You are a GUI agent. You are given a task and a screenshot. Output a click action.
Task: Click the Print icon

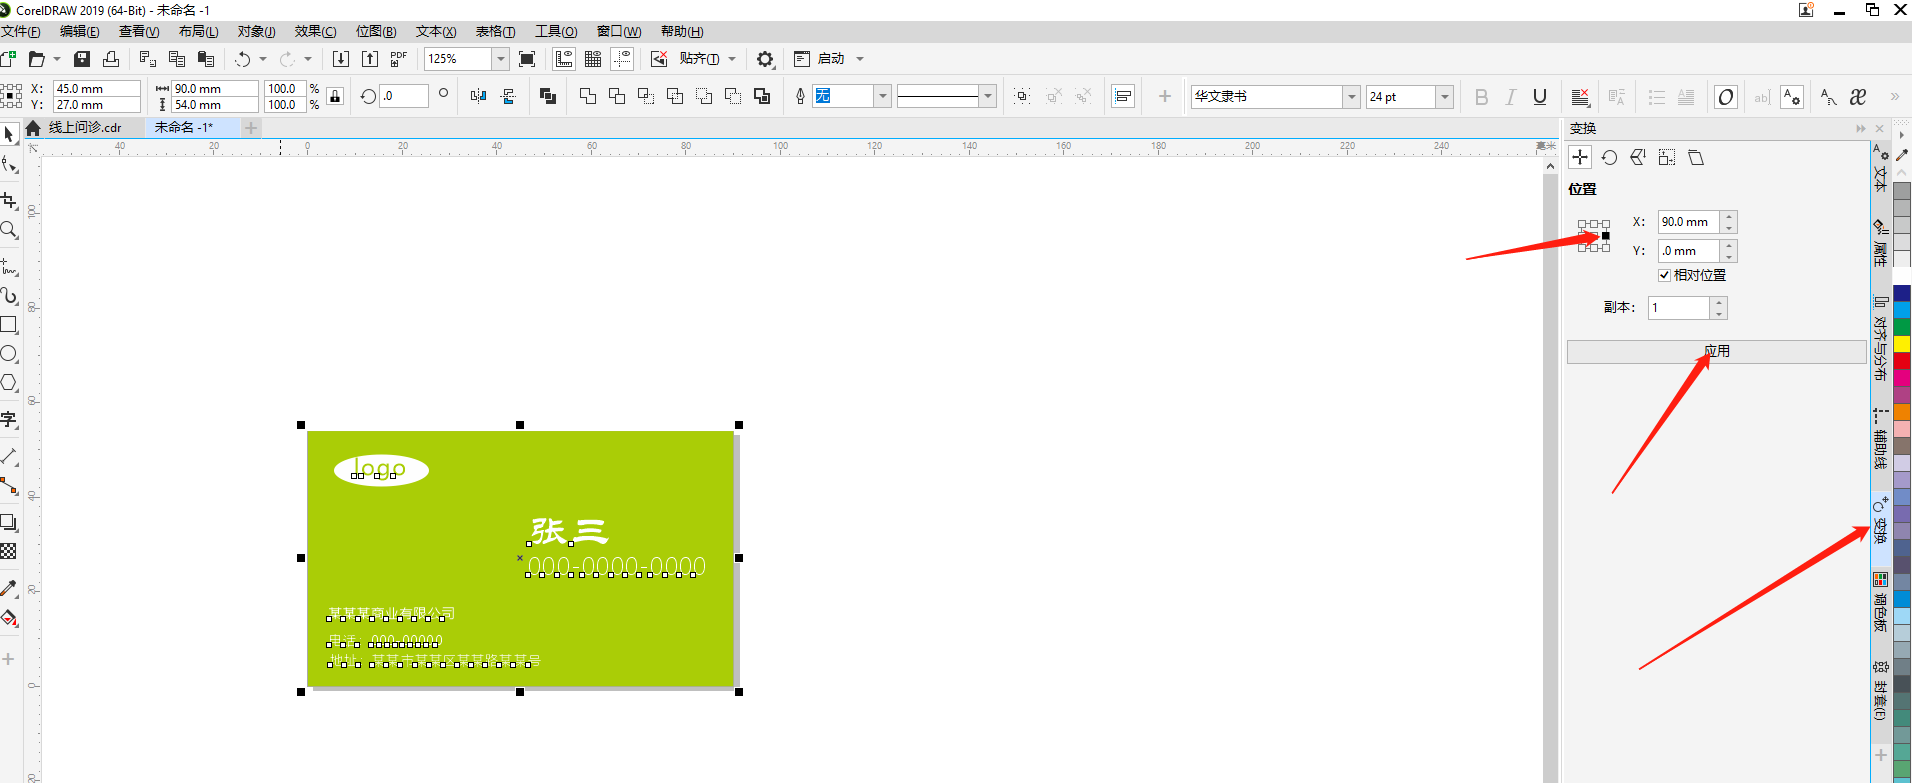tap(111, 59)
